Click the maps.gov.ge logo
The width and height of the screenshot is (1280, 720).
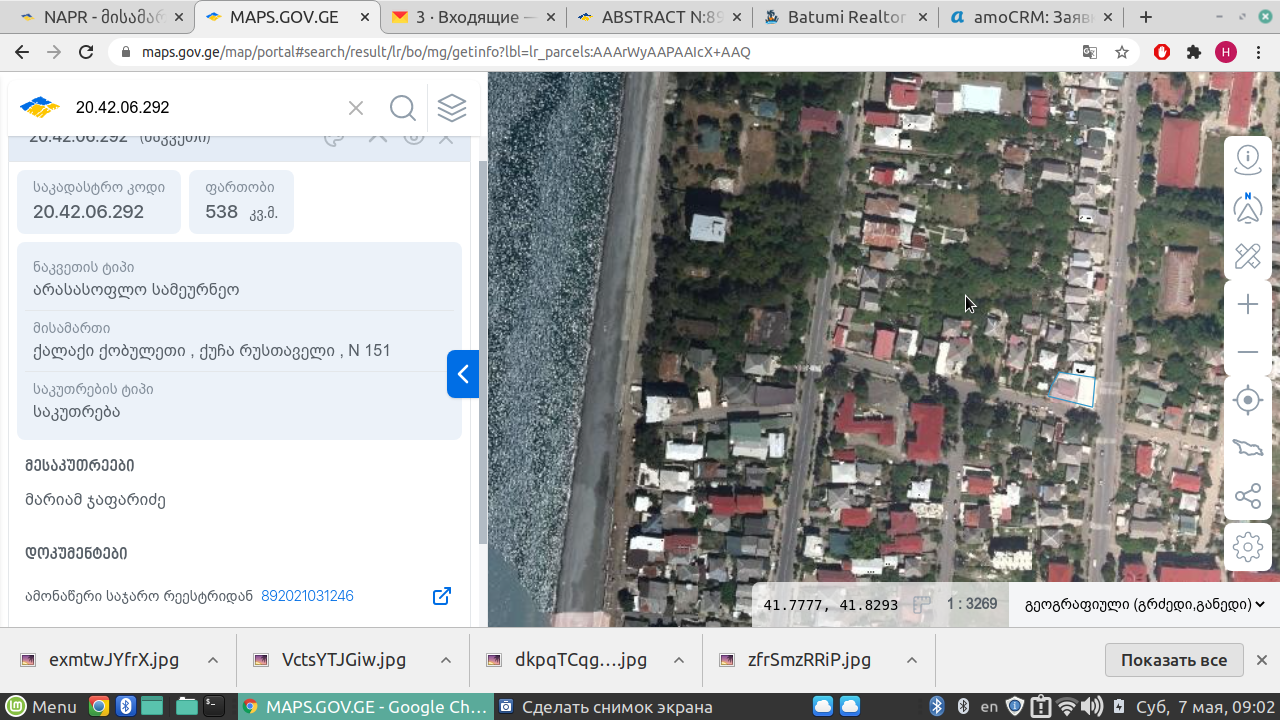pos(40,108)
